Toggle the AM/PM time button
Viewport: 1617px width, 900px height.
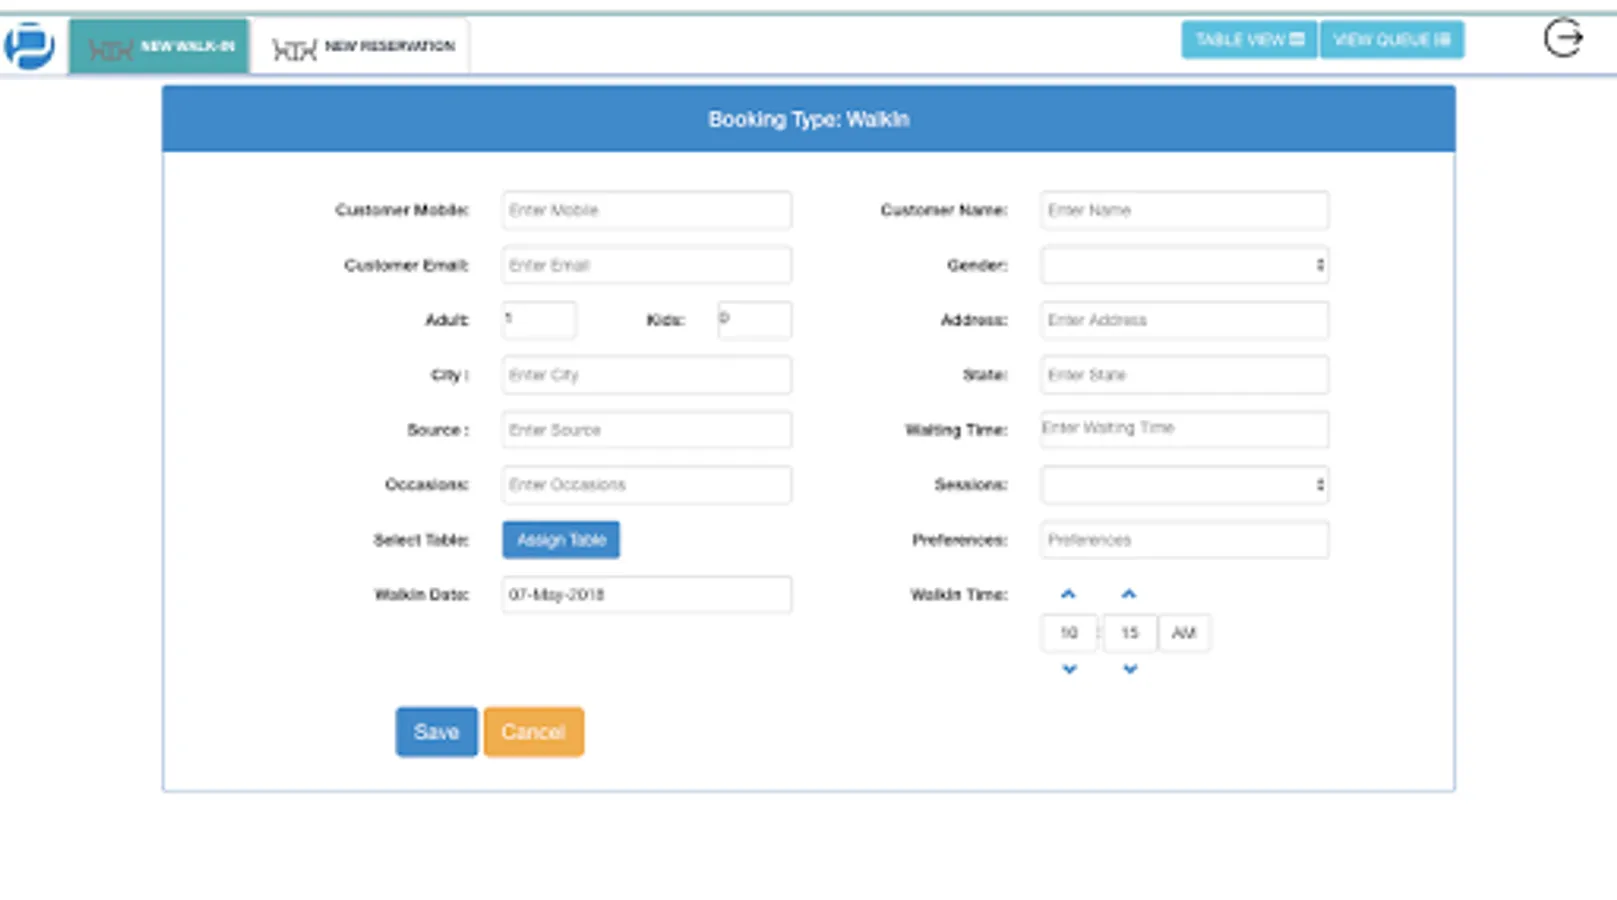pyautogui.click(x=1184, y=633)
